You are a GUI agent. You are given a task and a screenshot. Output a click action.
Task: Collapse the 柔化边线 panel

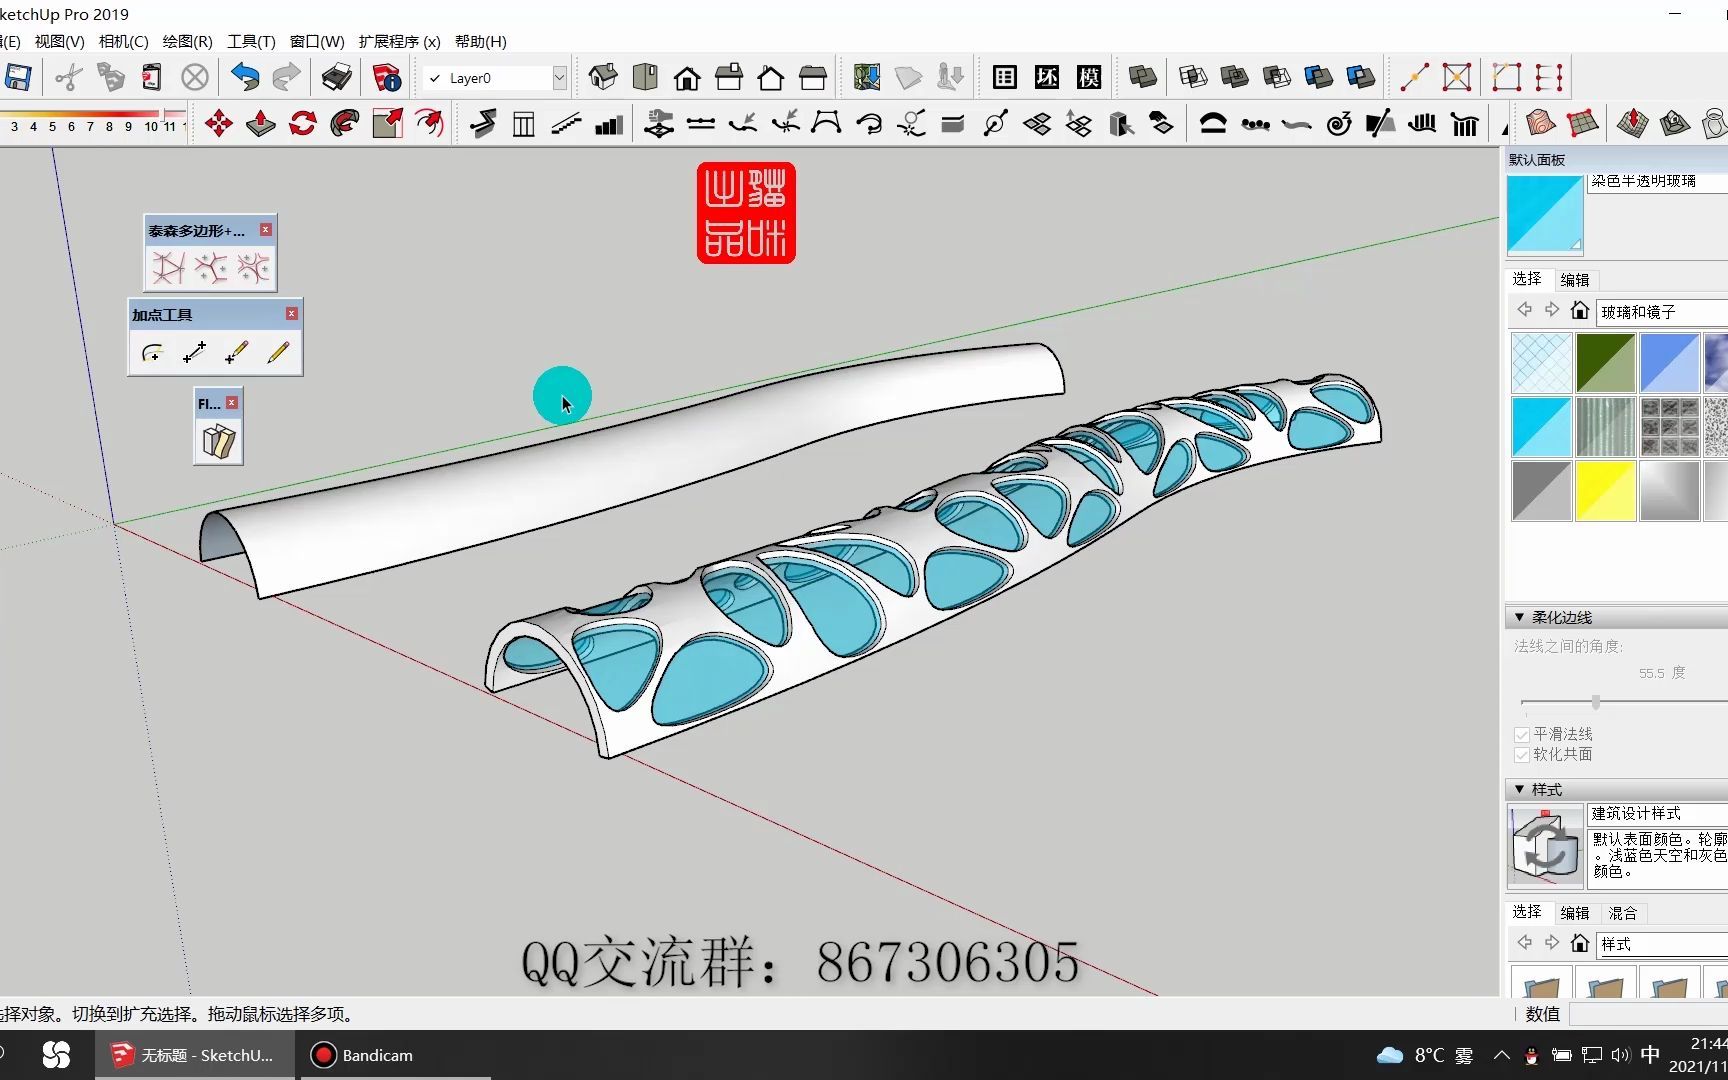(1519, 618)
